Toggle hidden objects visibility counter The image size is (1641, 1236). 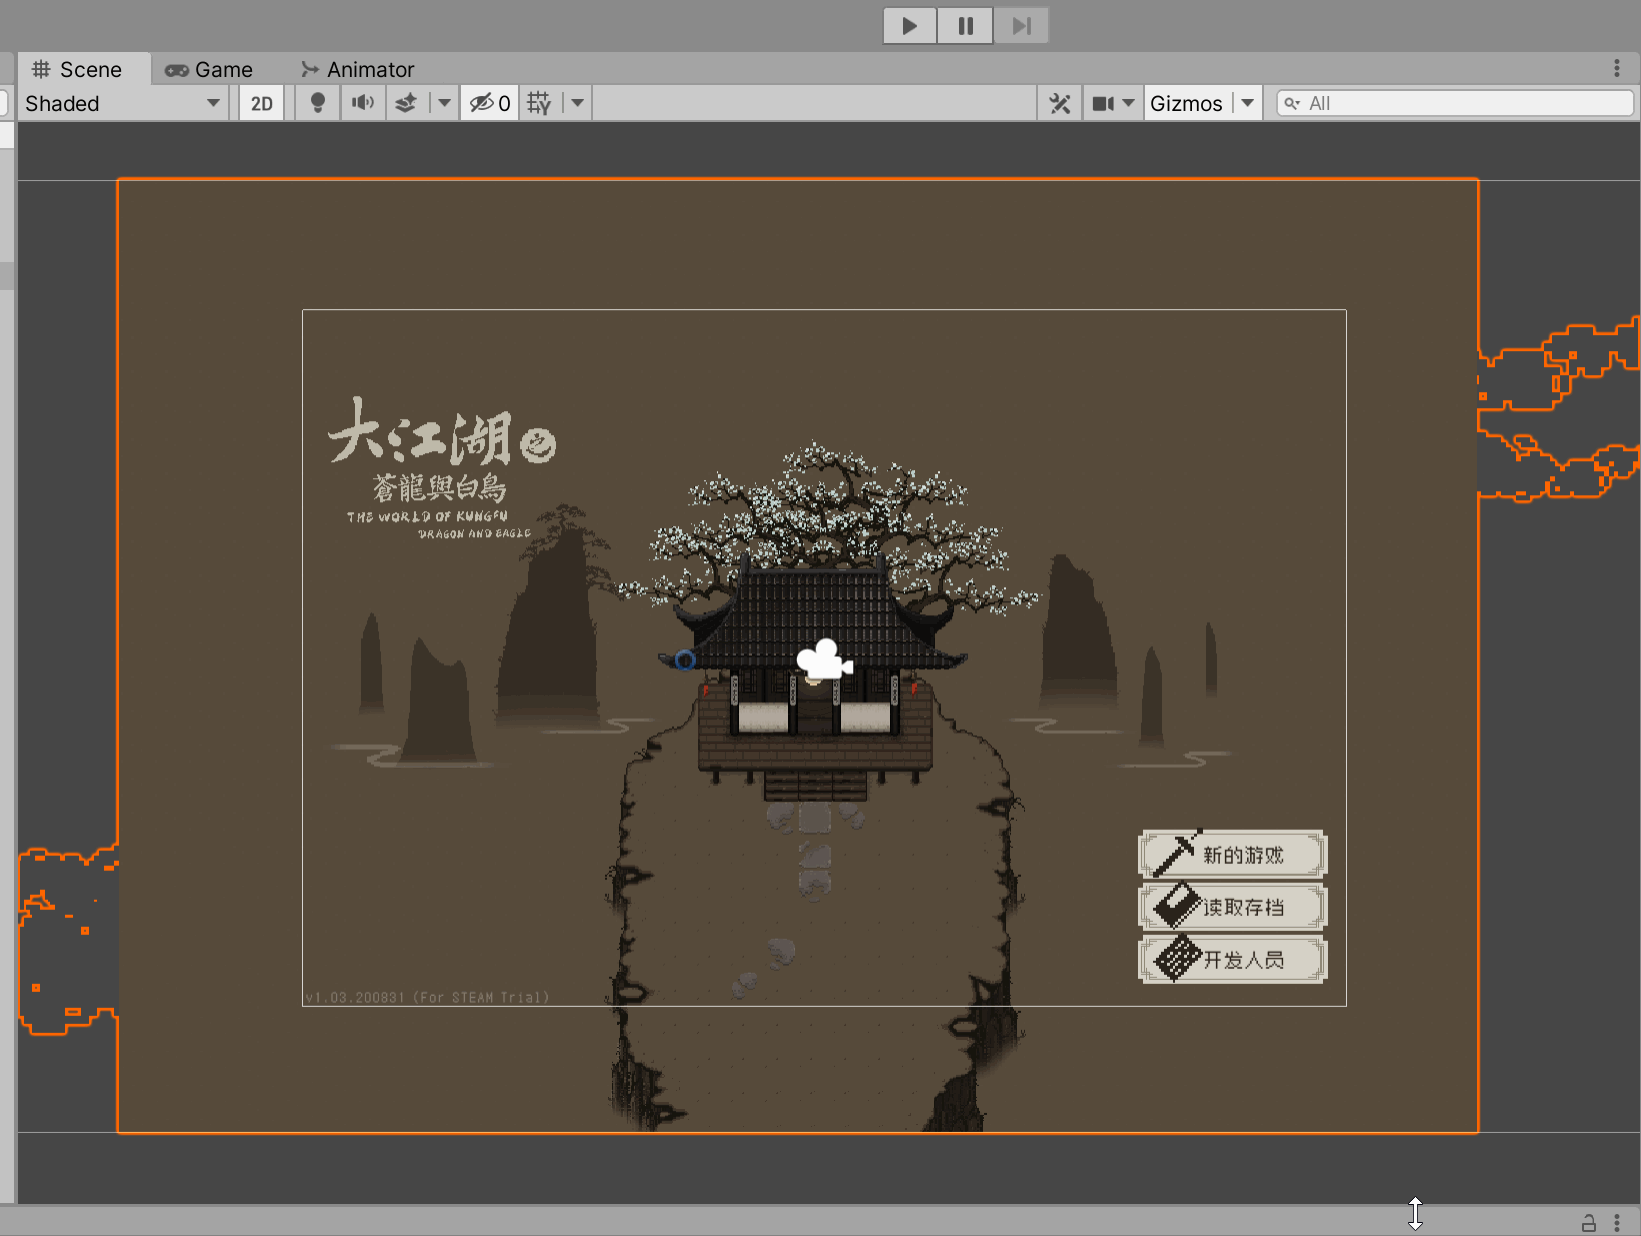490,103
